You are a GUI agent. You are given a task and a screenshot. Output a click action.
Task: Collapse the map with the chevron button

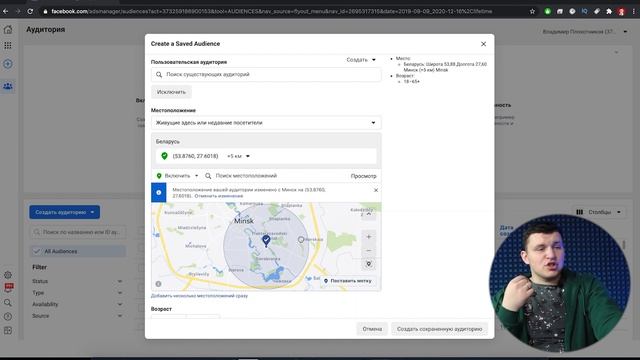pyautogui.click(x=369, y=214)
